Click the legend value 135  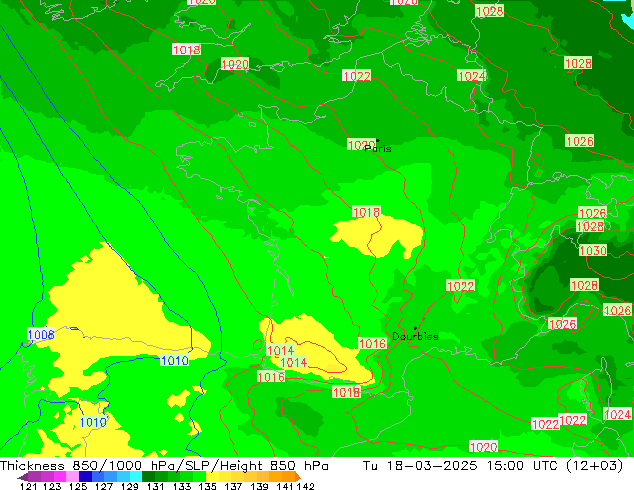coord(207,486)
